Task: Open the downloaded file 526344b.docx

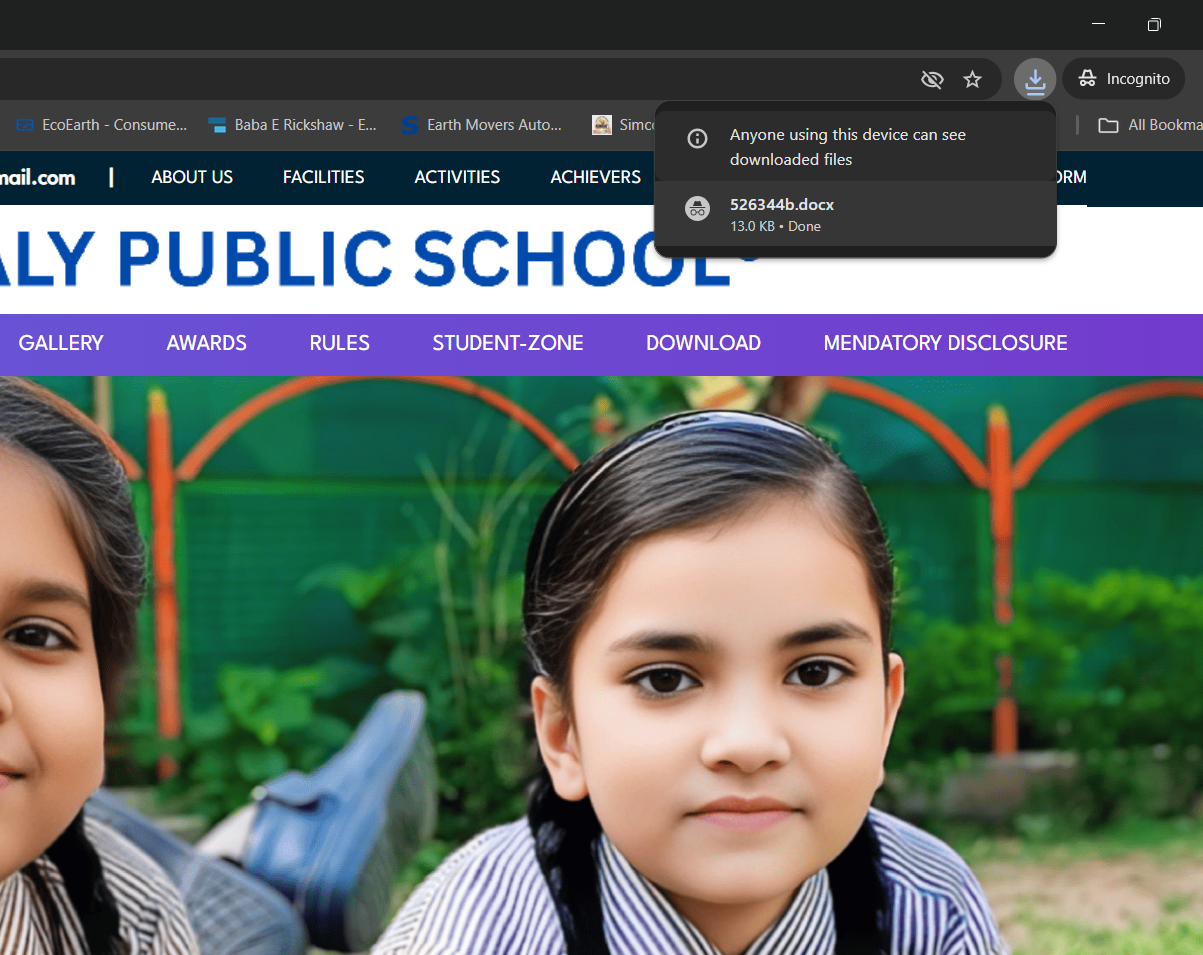Action: point(781,205)
